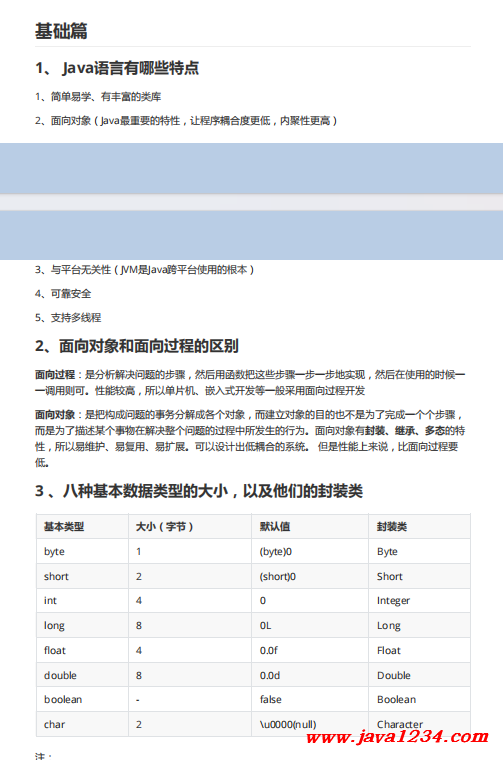503x760 pixels.
Task: Click the bold term '面向过程' starting its paragraph
Action: 55,375
